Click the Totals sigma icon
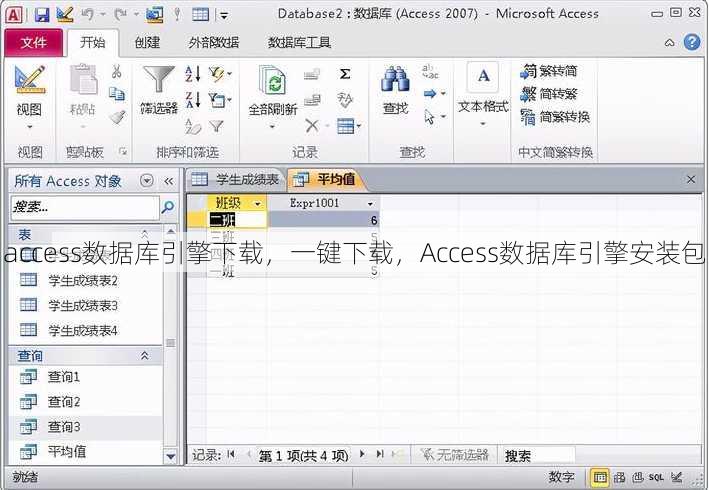This screenshot has width=709, height=490. tap(345, 74)
